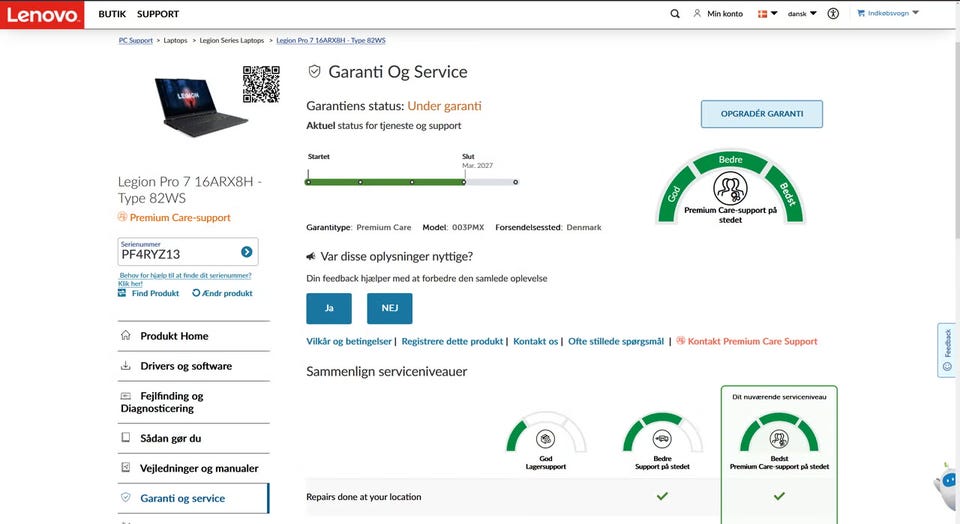Click the megaphone icon beside feedback question
Screen dimensions: 960x524
[x=310, y=256]
